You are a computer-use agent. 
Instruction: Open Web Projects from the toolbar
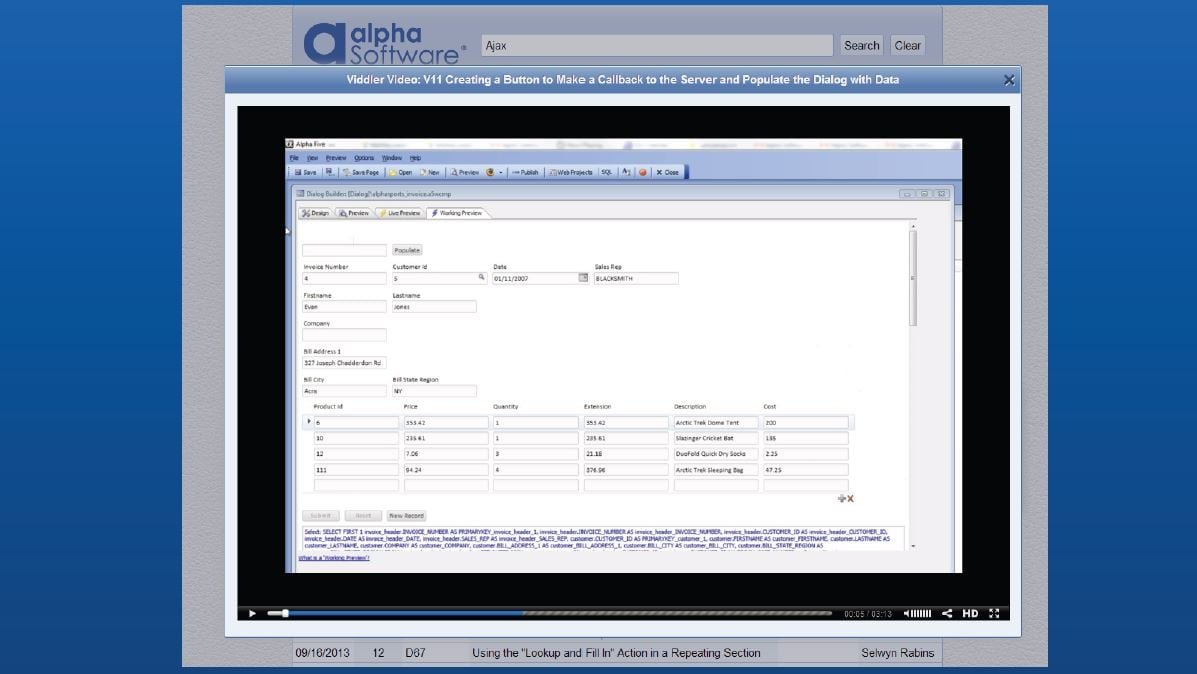pyautogui.click(x=571, y=172)
